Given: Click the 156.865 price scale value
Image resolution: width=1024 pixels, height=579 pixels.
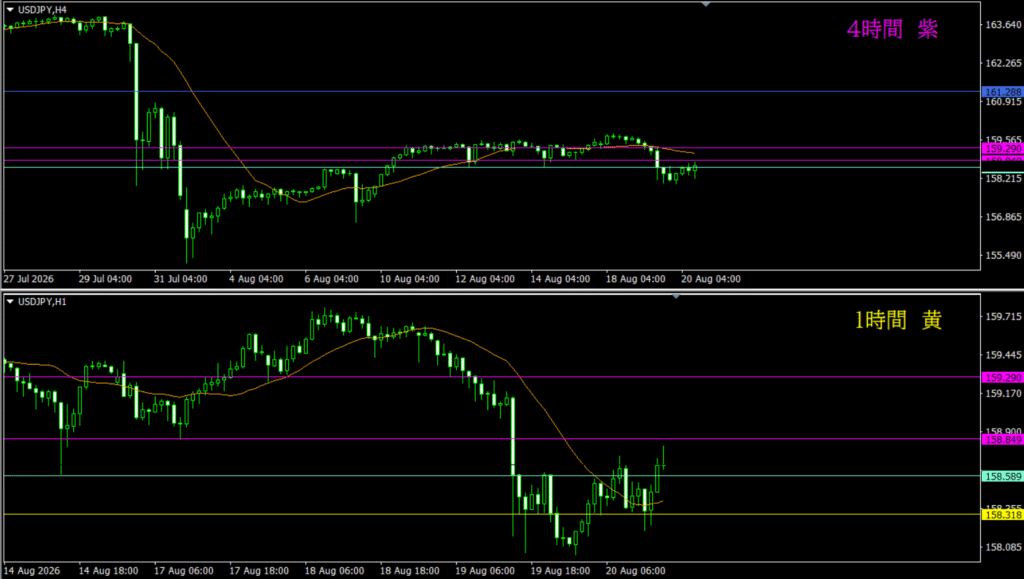Looking at the screenshot, I should click(x=1003, y=217).
